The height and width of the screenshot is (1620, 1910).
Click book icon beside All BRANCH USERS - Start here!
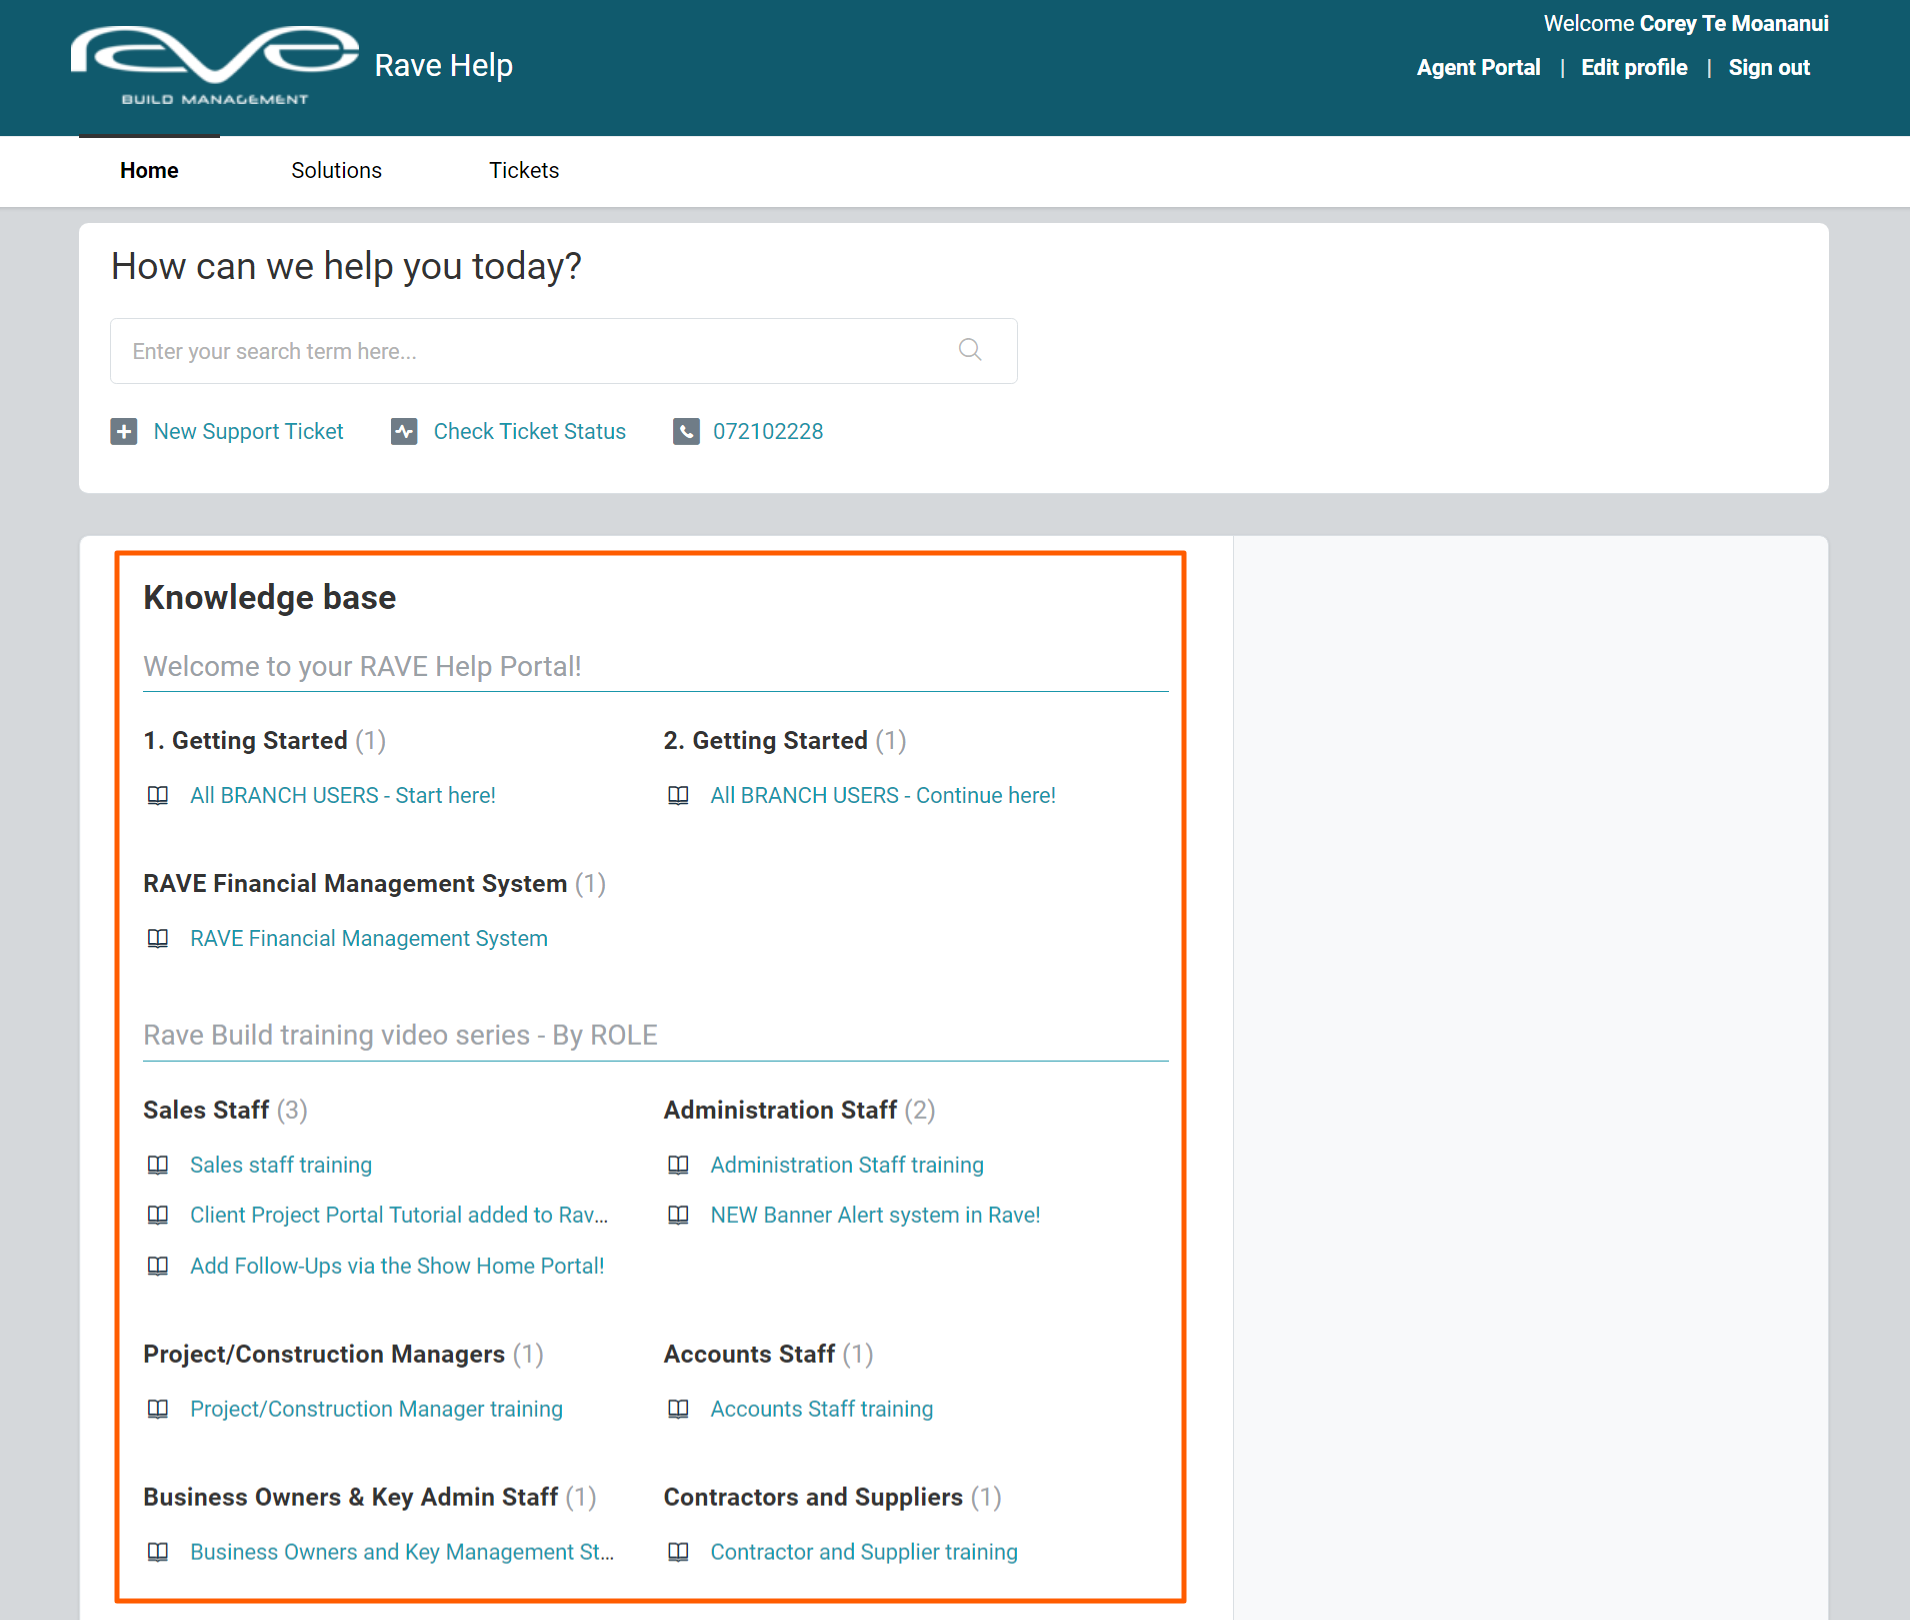point(158,796)
